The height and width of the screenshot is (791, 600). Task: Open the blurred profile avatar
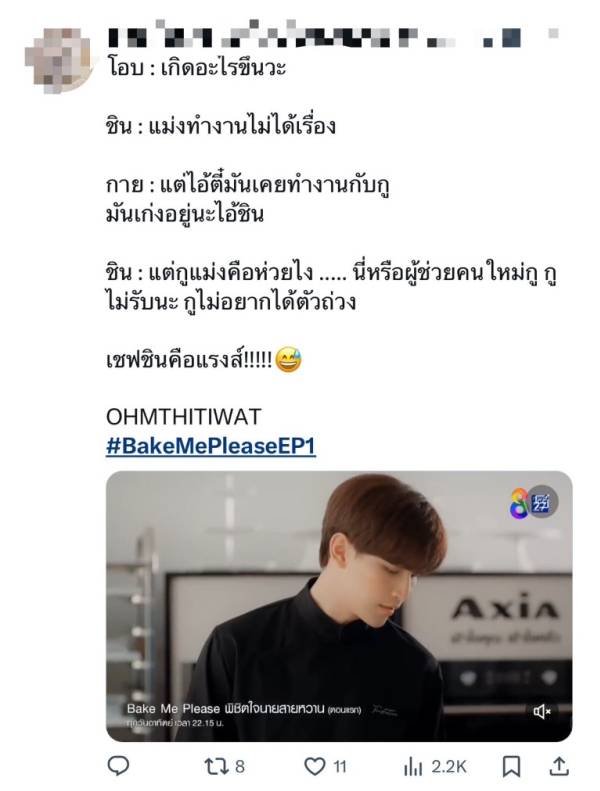58,61
